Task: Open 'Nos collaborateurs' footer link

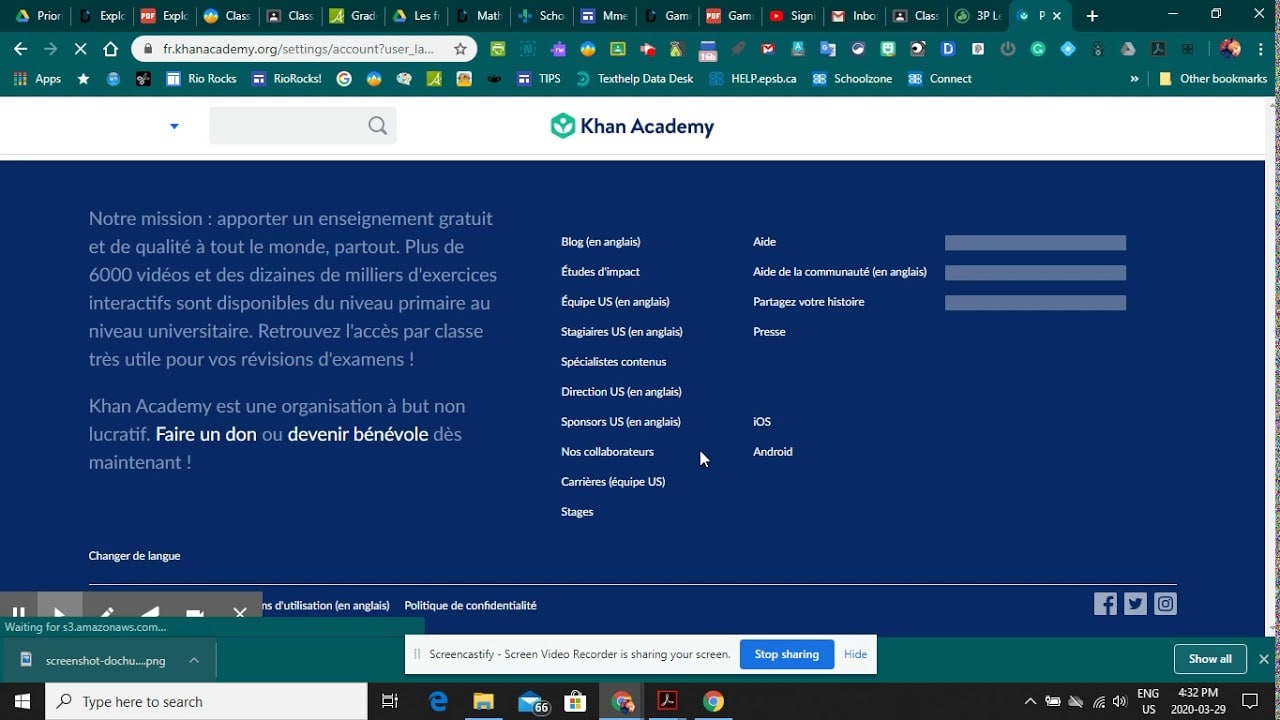Action: 607,452
